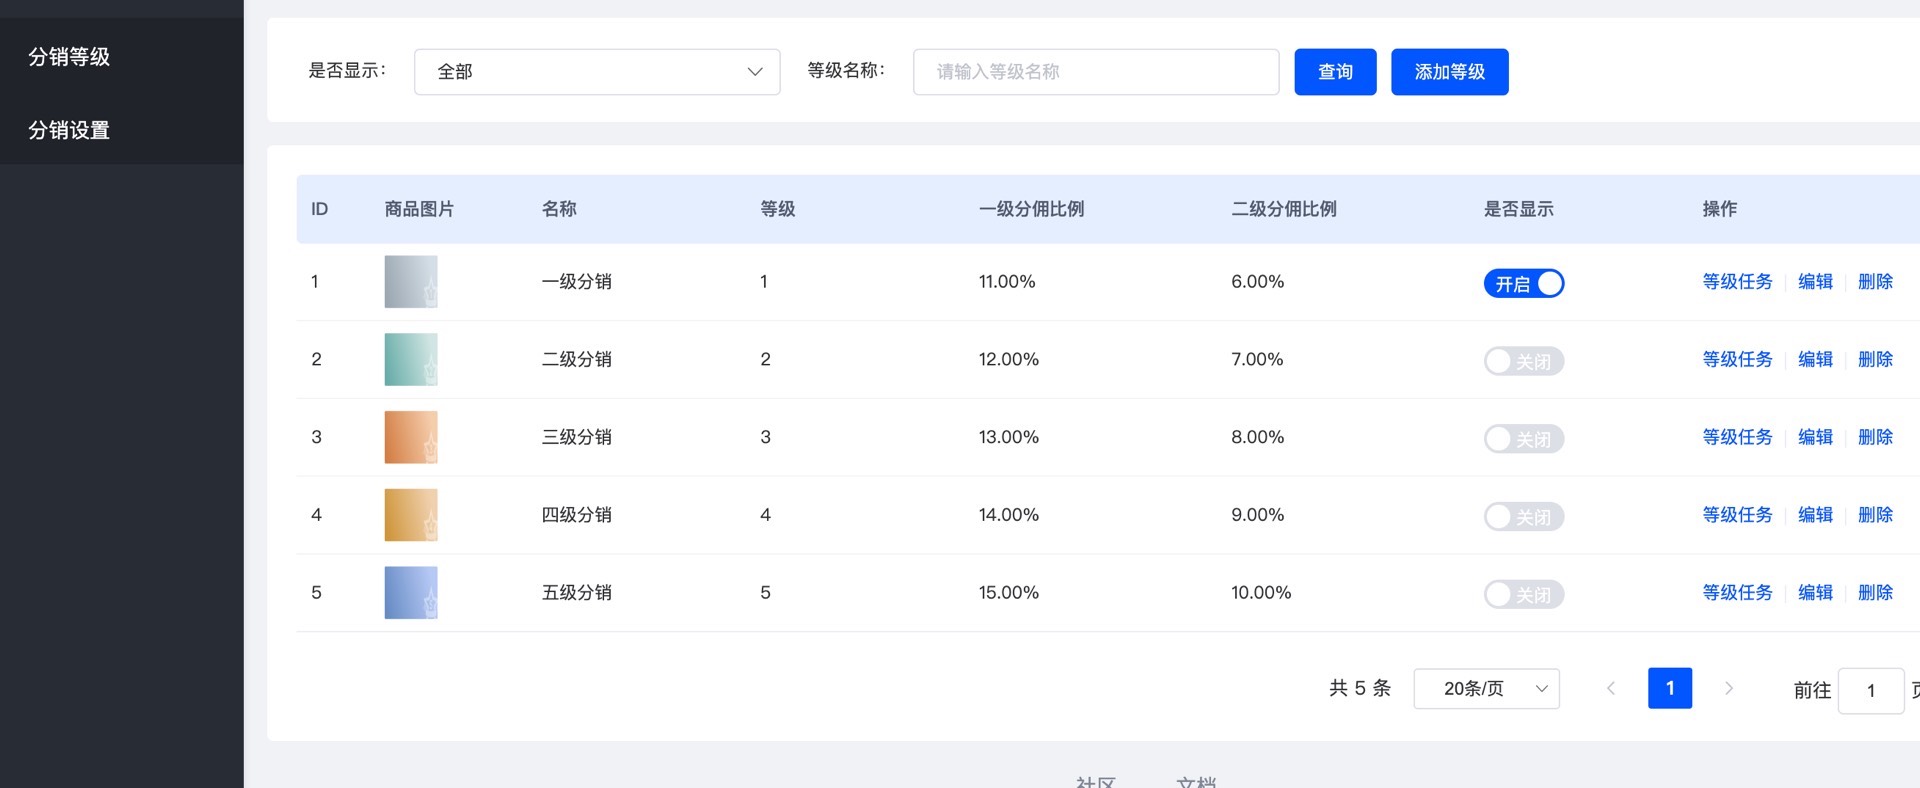This screenshot has width=1920, height=788.
Task: Click the 一级分销 product image thumbnail
Action: [410, 282]
